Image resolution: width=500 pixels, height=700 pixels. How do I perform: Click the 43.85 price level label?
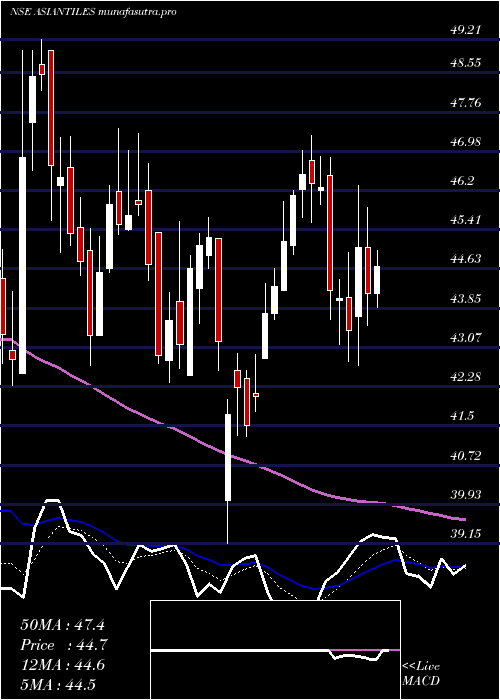(465, 299)
